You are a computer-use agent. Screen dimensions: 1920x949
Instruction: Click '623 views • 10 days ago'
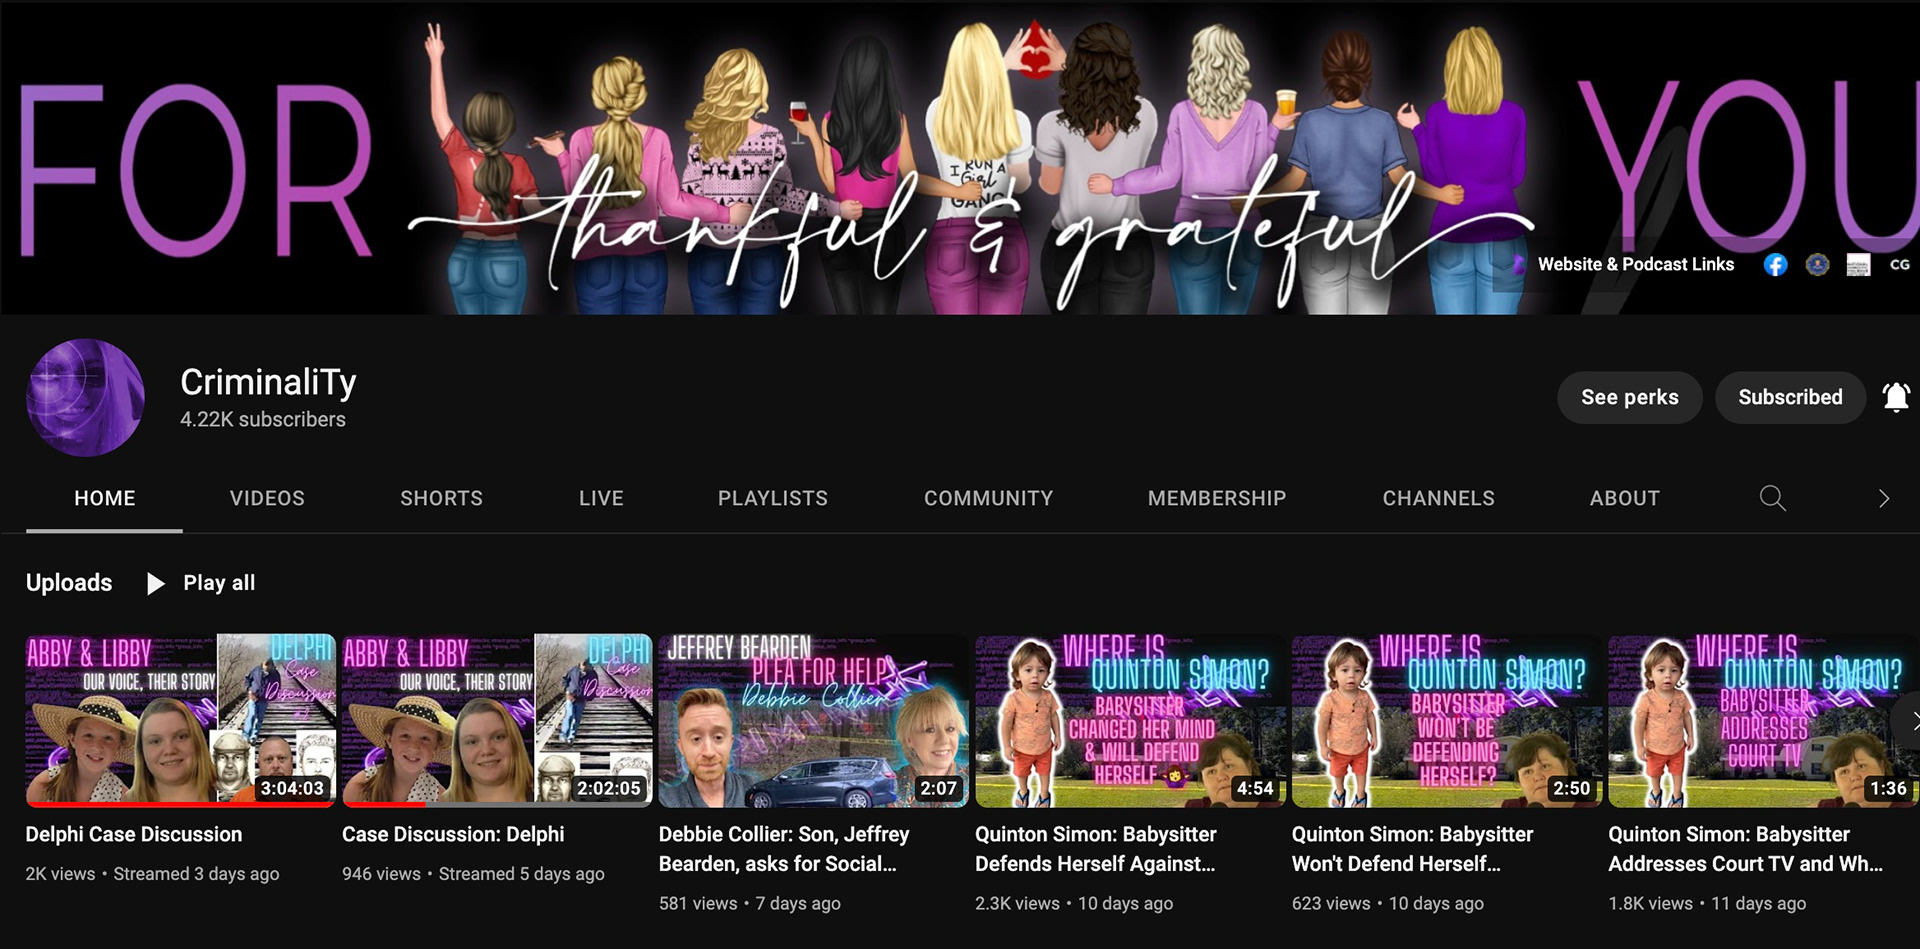coord(1388,904)
